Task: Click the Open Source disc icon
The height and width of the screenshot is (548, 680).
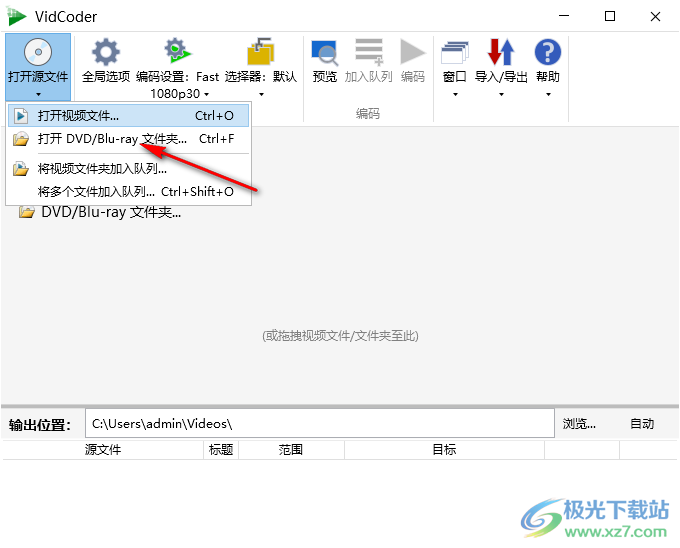Action: (38, 52)
